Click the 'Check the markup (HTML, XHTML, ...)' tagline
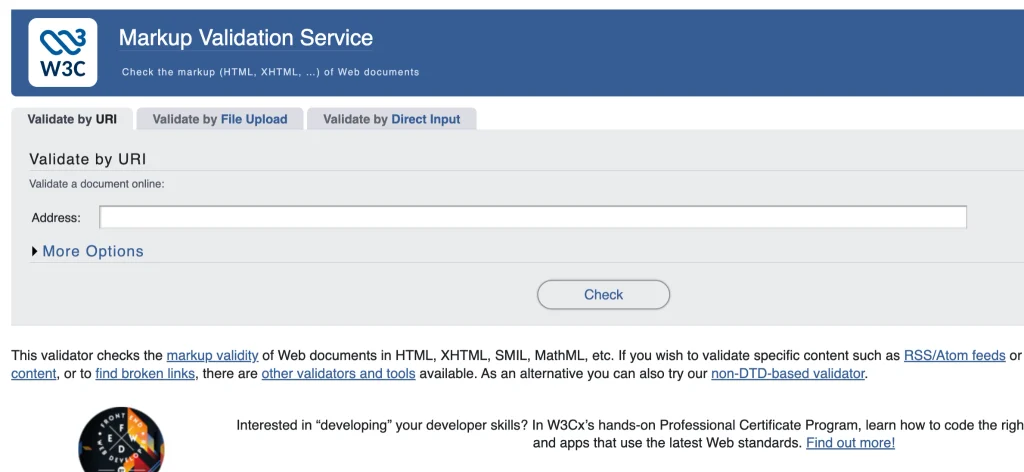 [270, 72]
